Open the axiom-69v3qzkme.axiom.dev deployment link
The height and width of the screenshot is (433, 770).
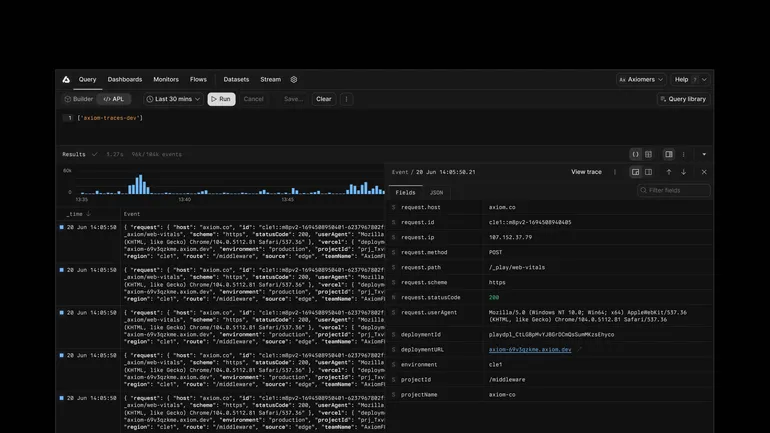tap(530, 350)
